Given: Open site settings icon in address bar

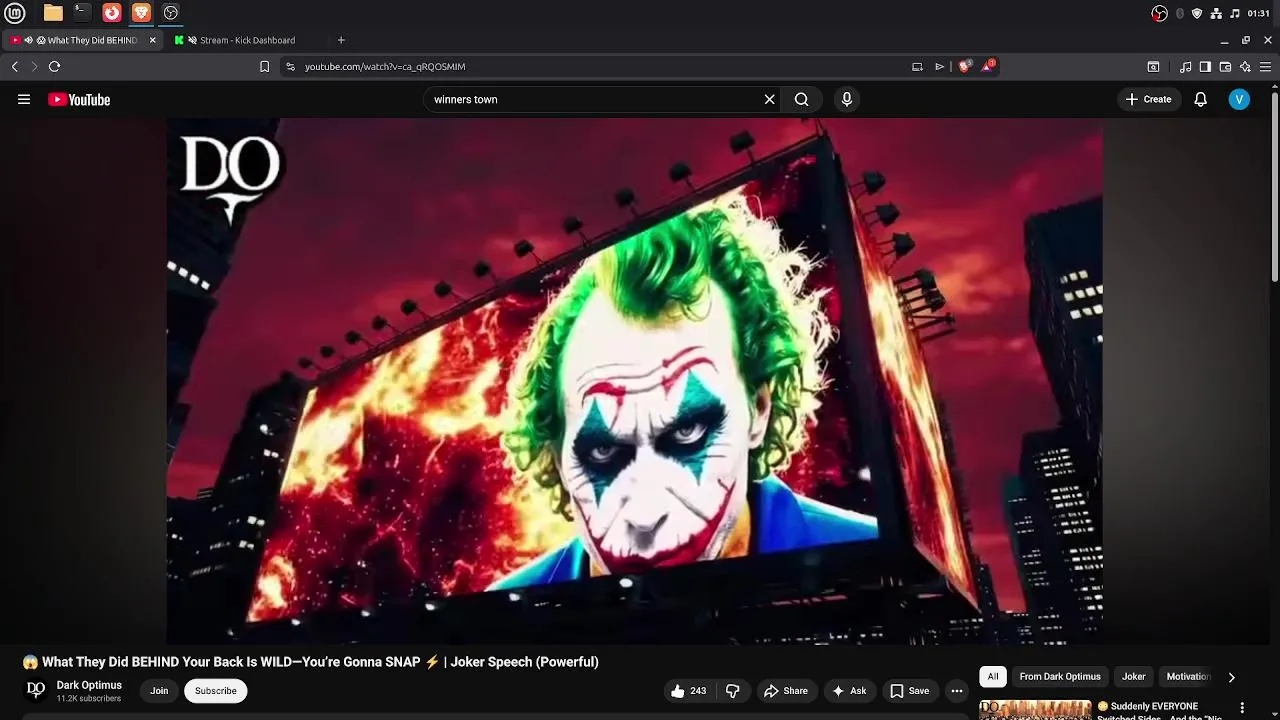Looking at the screenshot, I should point(290,67).
